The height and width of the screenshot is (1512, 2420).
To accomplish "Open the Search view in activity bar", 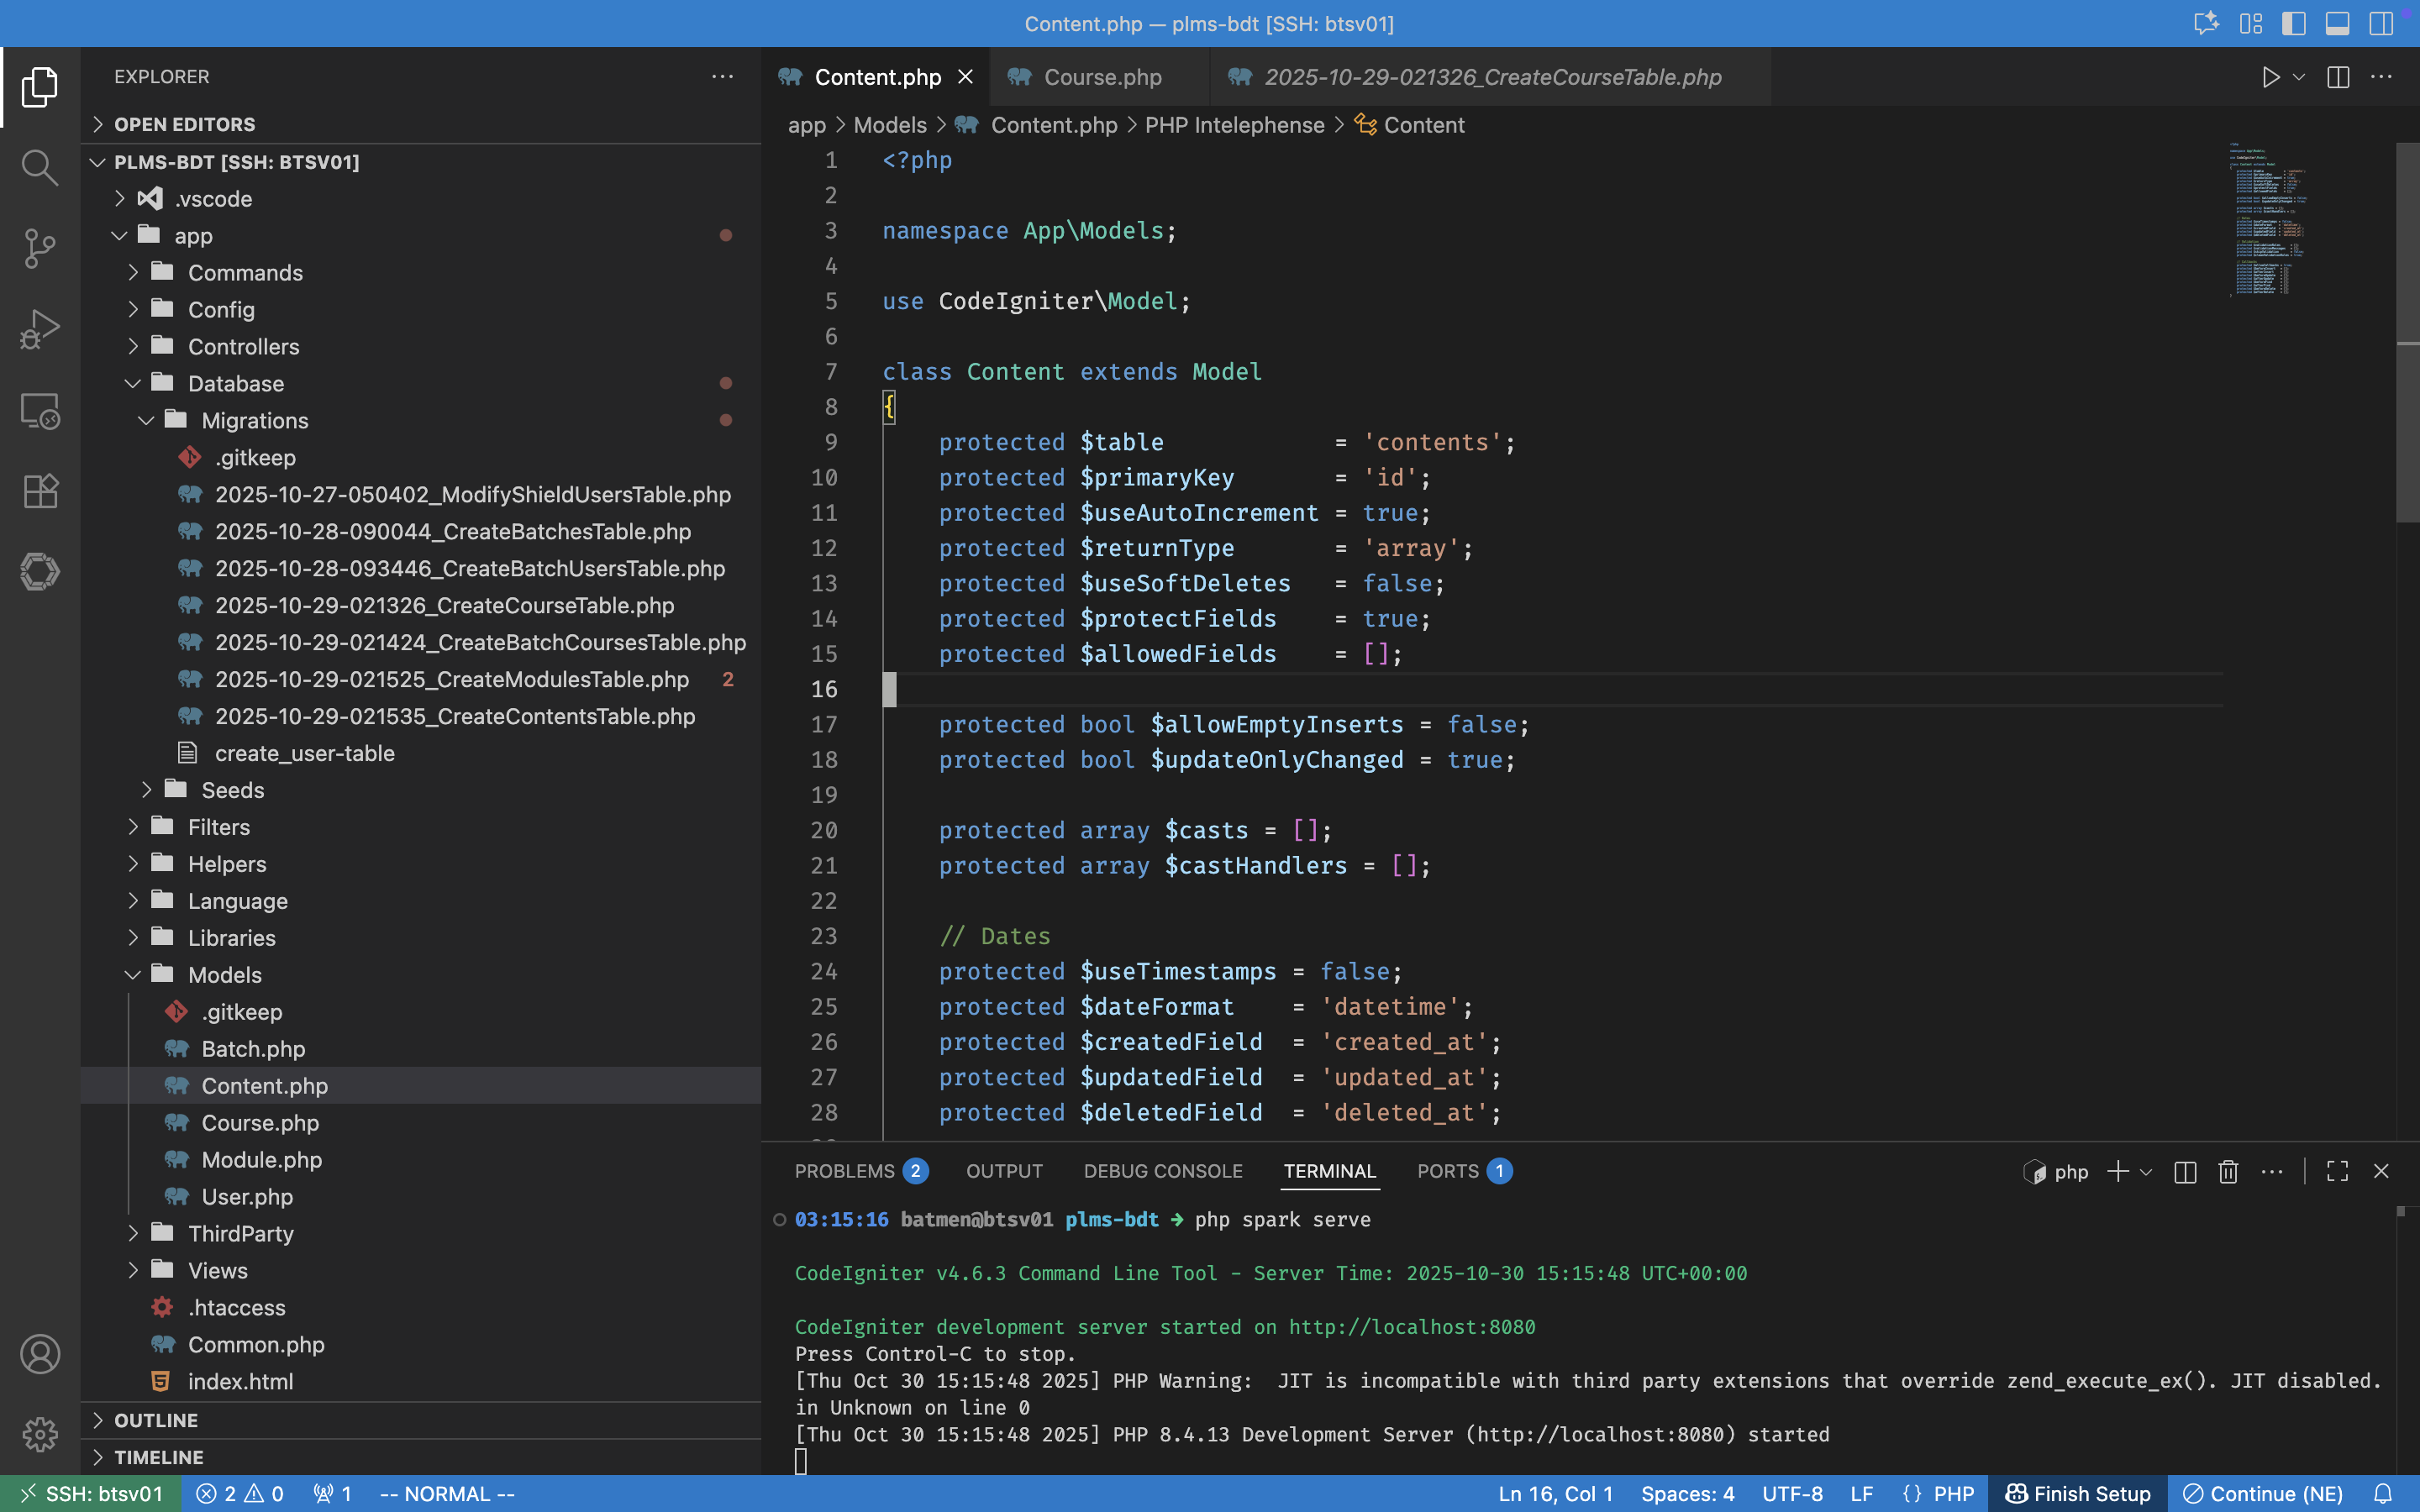I will click(40, 167).
